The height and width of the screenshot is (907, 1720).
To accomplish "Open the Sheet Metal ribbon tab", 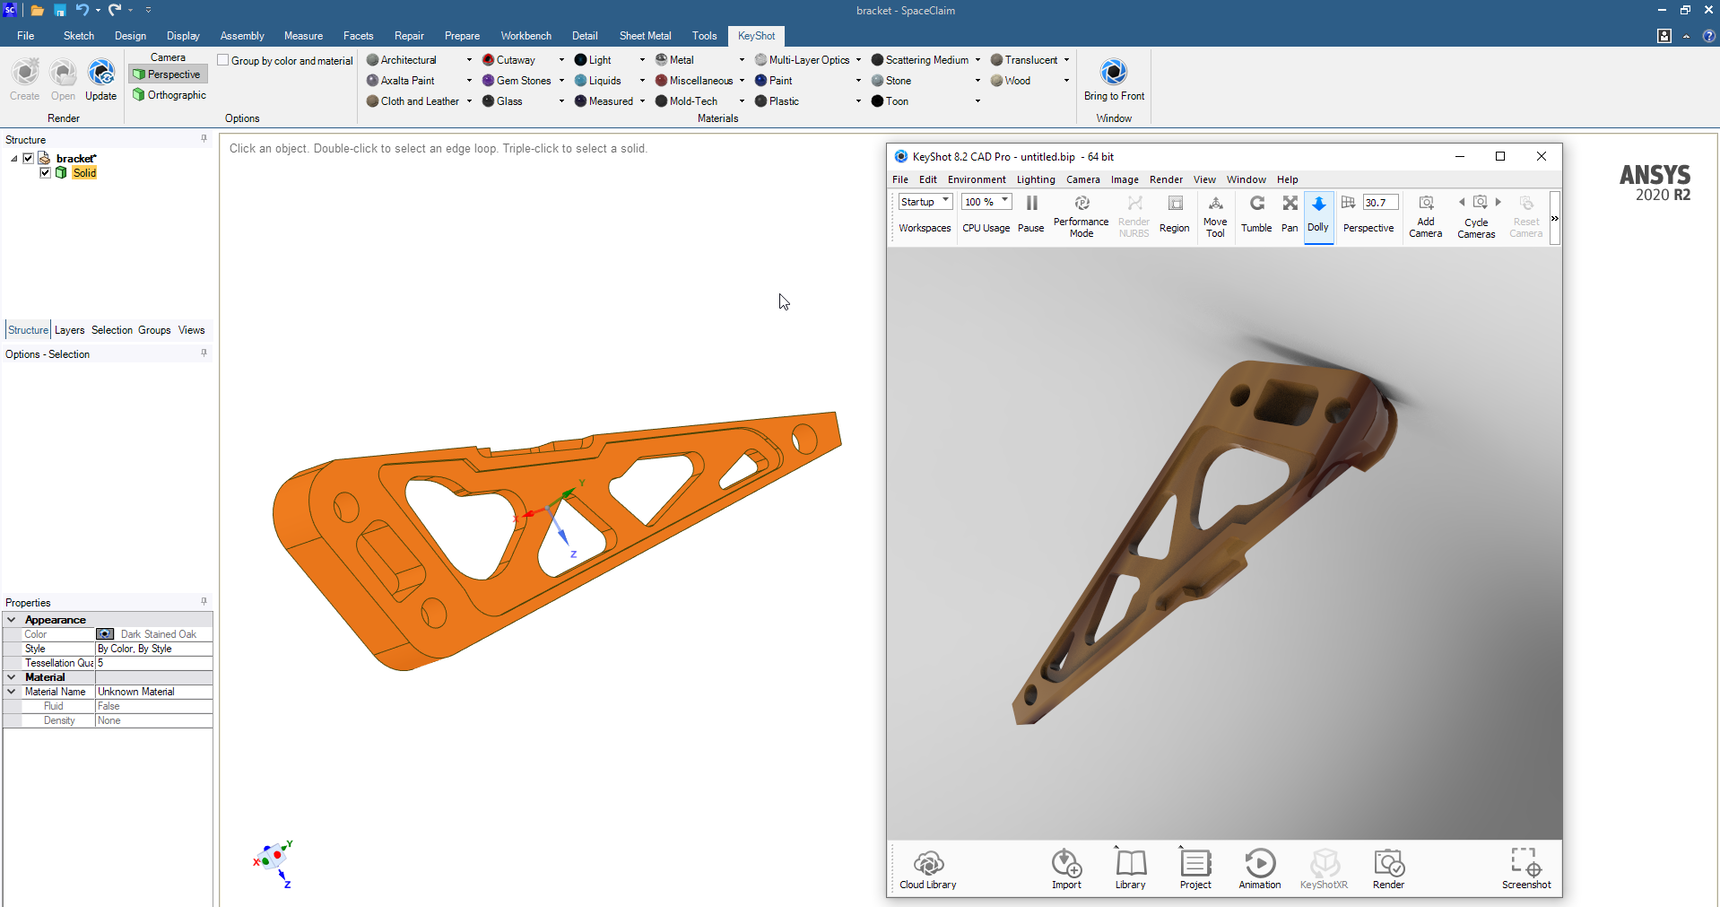I will pos(645,36).
